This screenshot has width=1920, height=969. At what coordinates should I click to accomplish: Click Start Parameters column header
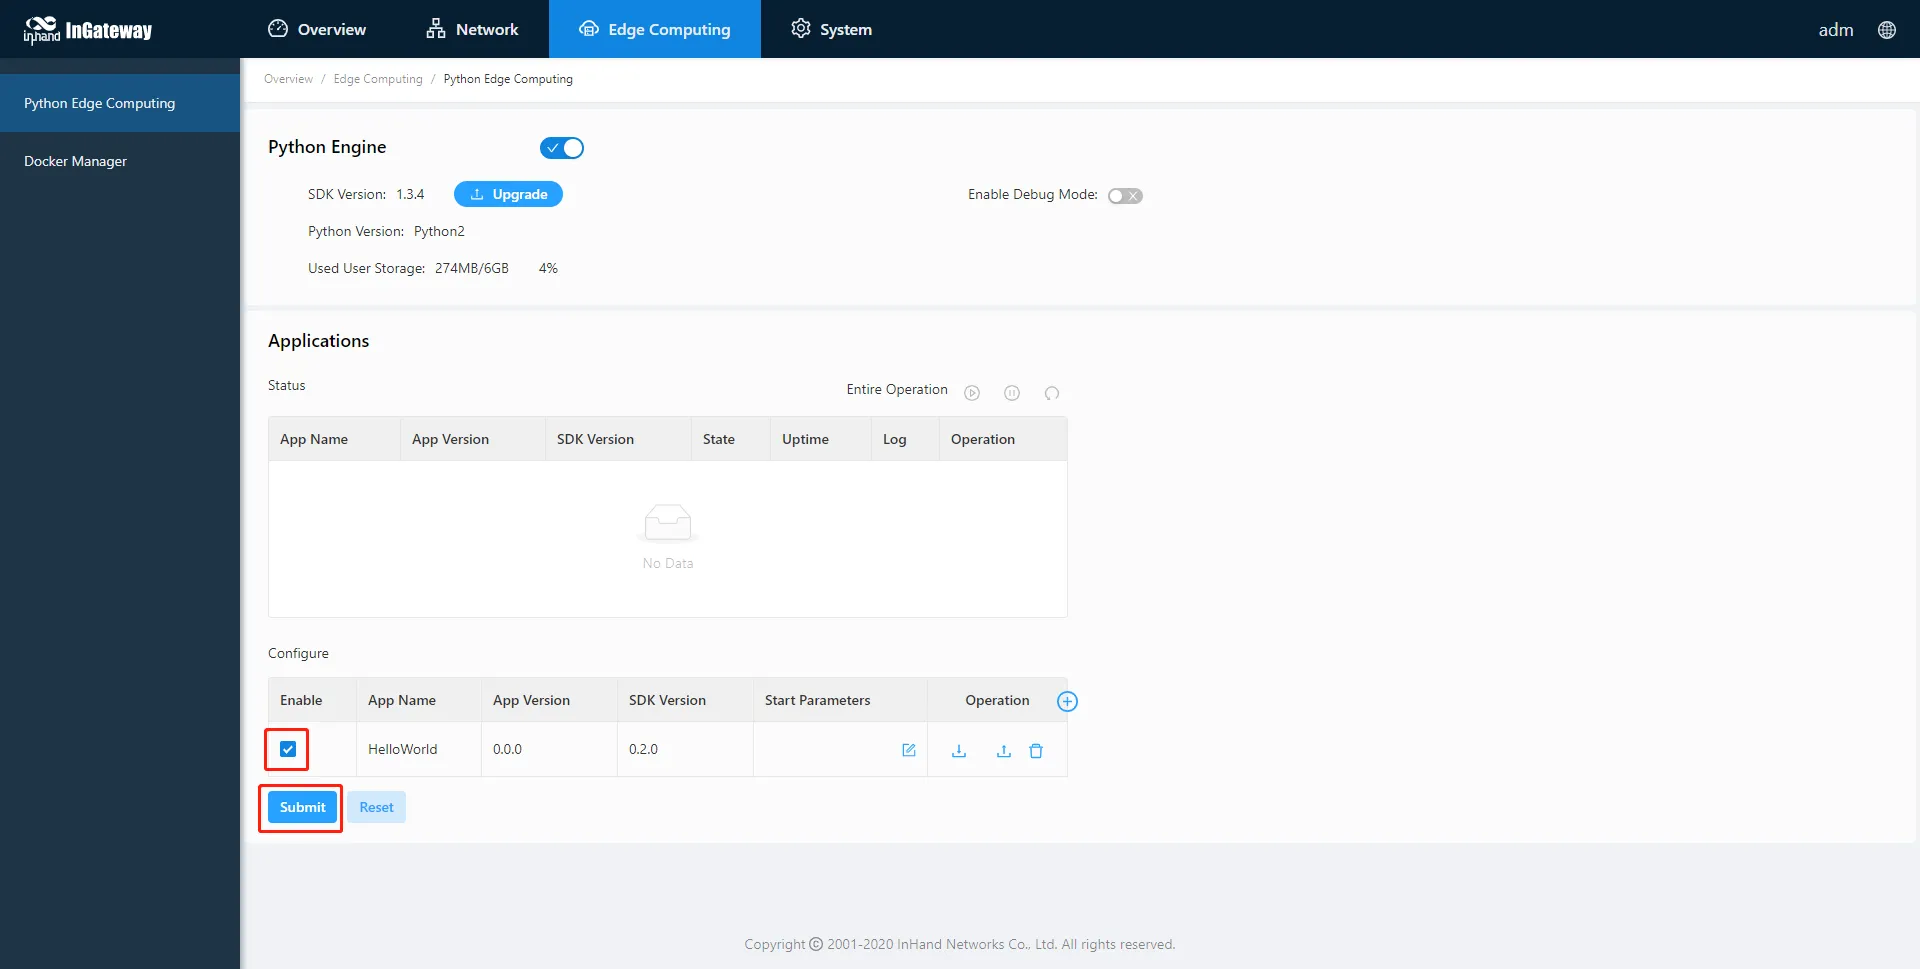[x=840, y=700]
